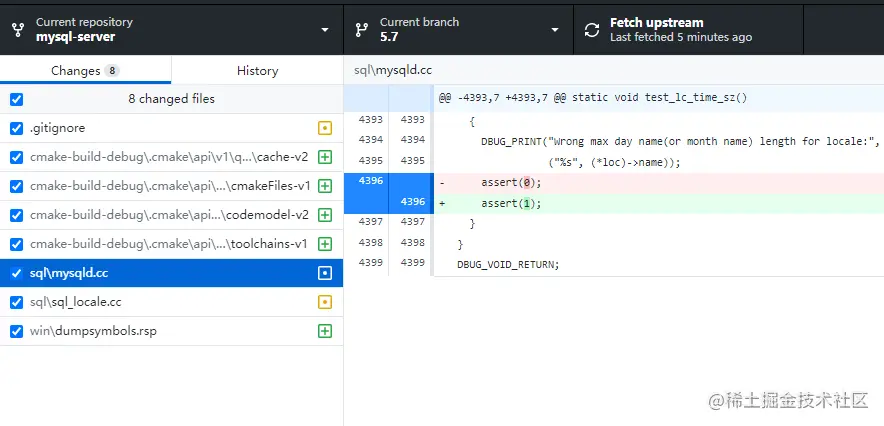Image resolution: width=884 pixels, height=426 pixels.
Task: Click the branch icon beside Current branch
Action: 361,30
